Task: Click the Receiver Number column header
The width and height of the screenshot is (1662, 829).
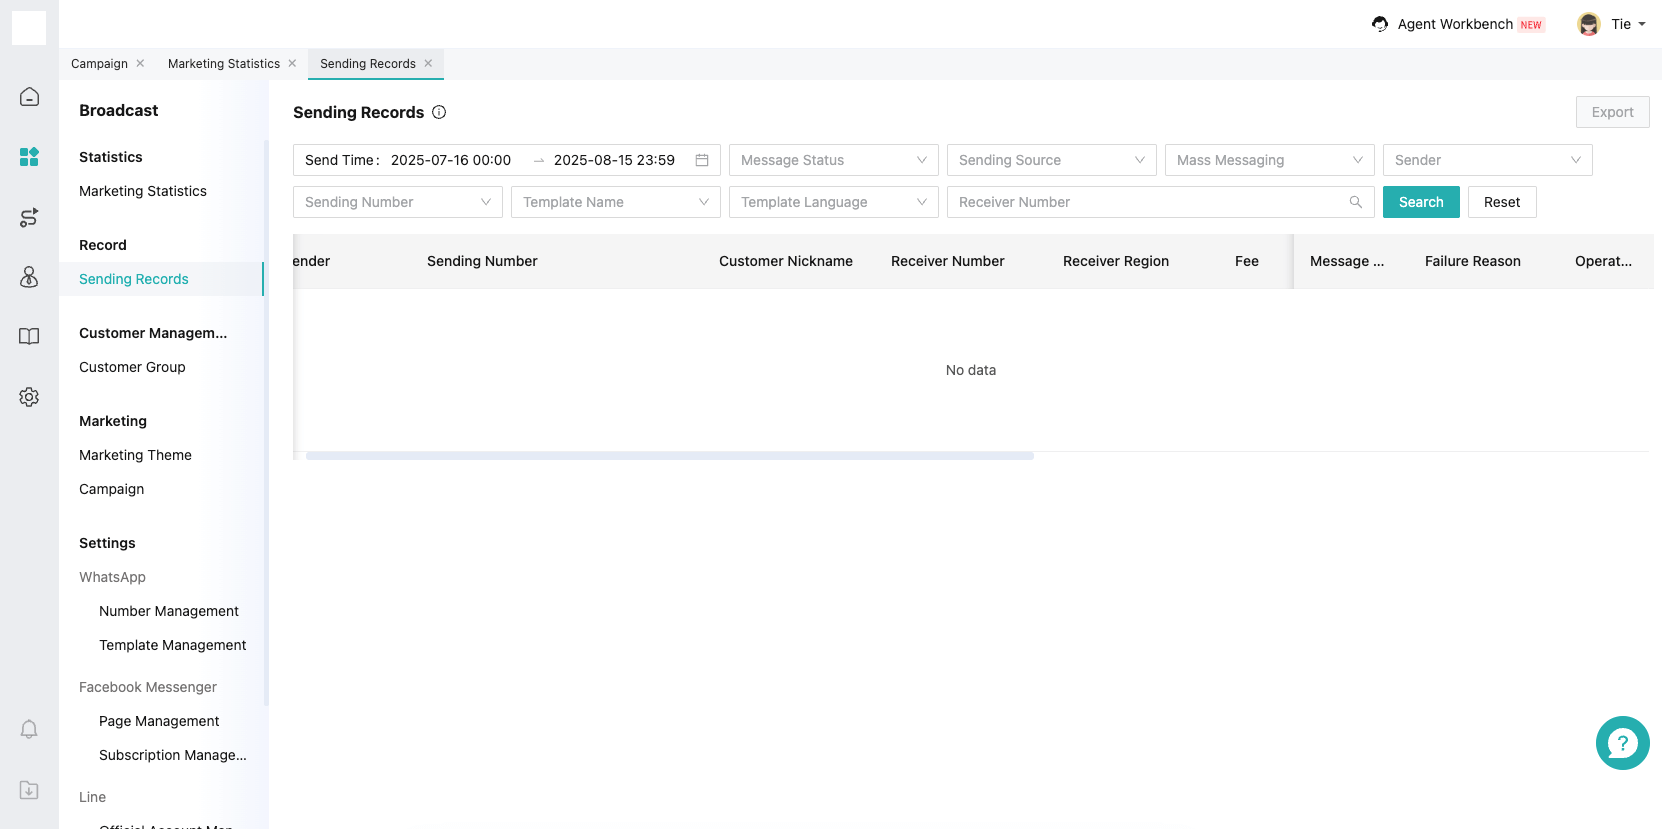Action: 948,261
